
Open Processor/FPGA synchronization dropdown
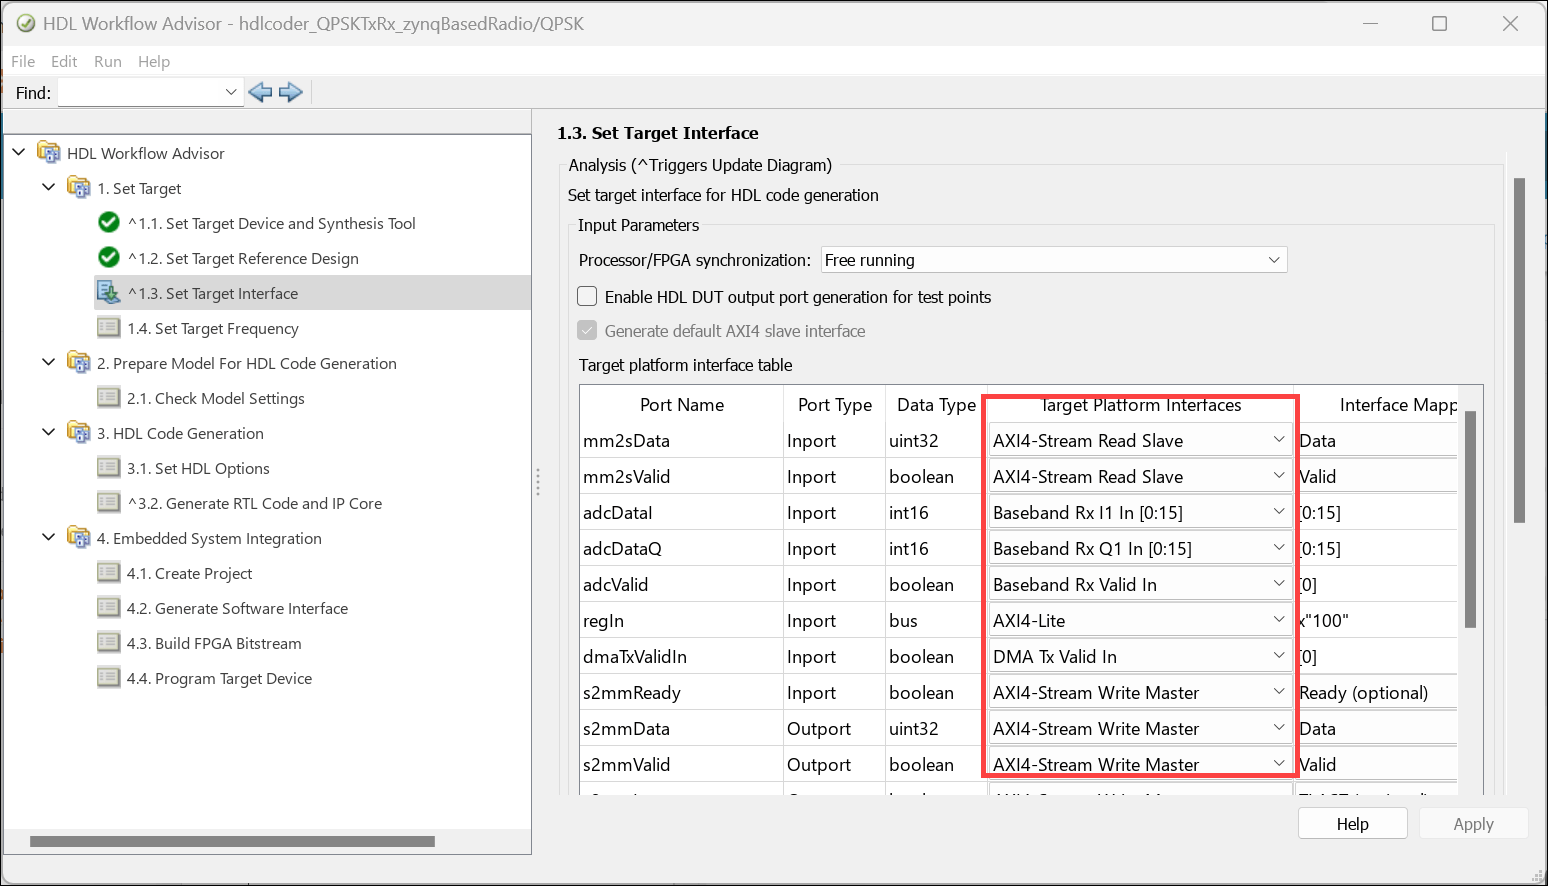tap(1053, 260)
